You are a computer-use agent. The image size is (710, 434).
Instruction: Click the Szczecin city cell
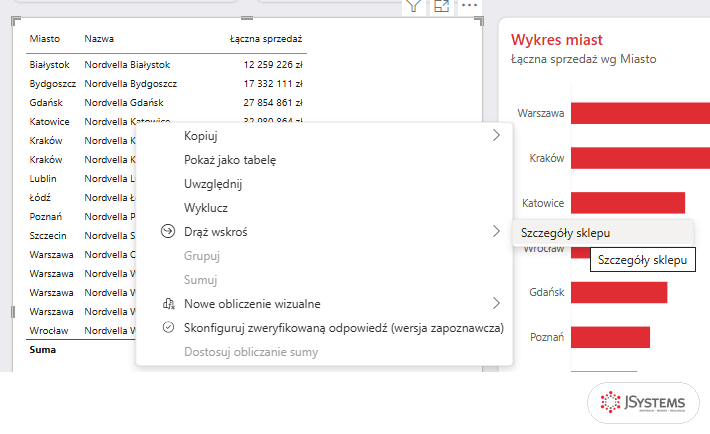48,236
